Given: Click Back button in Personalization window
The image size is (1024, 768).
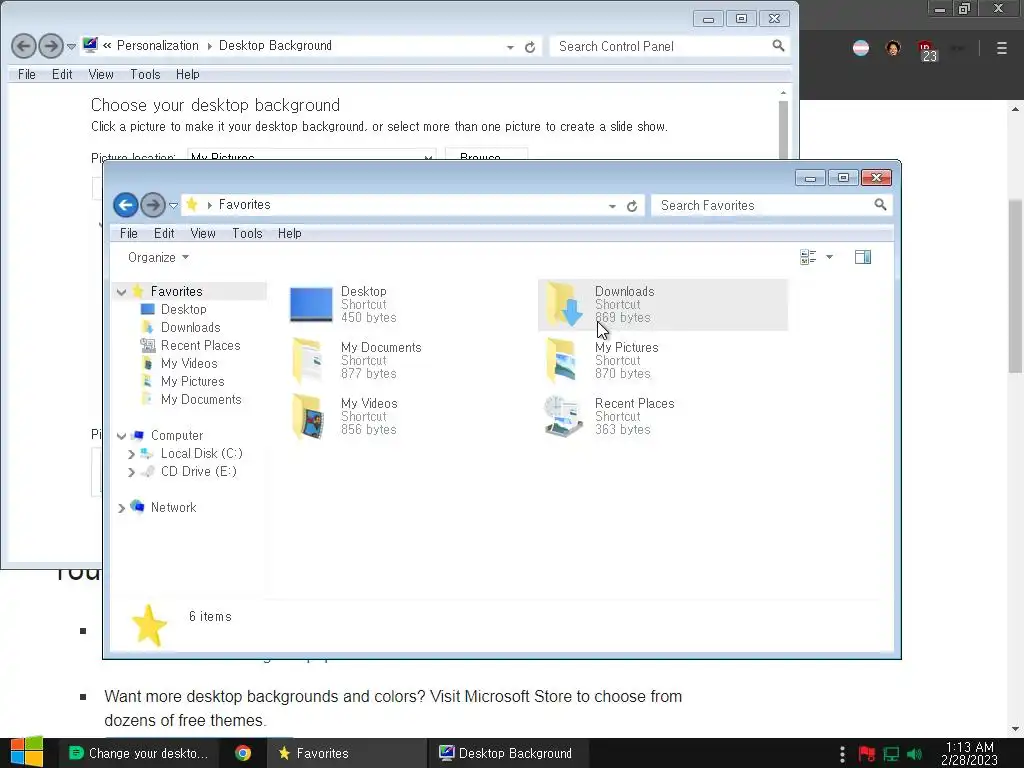Looking at the screenshot, I should (24, 46).
